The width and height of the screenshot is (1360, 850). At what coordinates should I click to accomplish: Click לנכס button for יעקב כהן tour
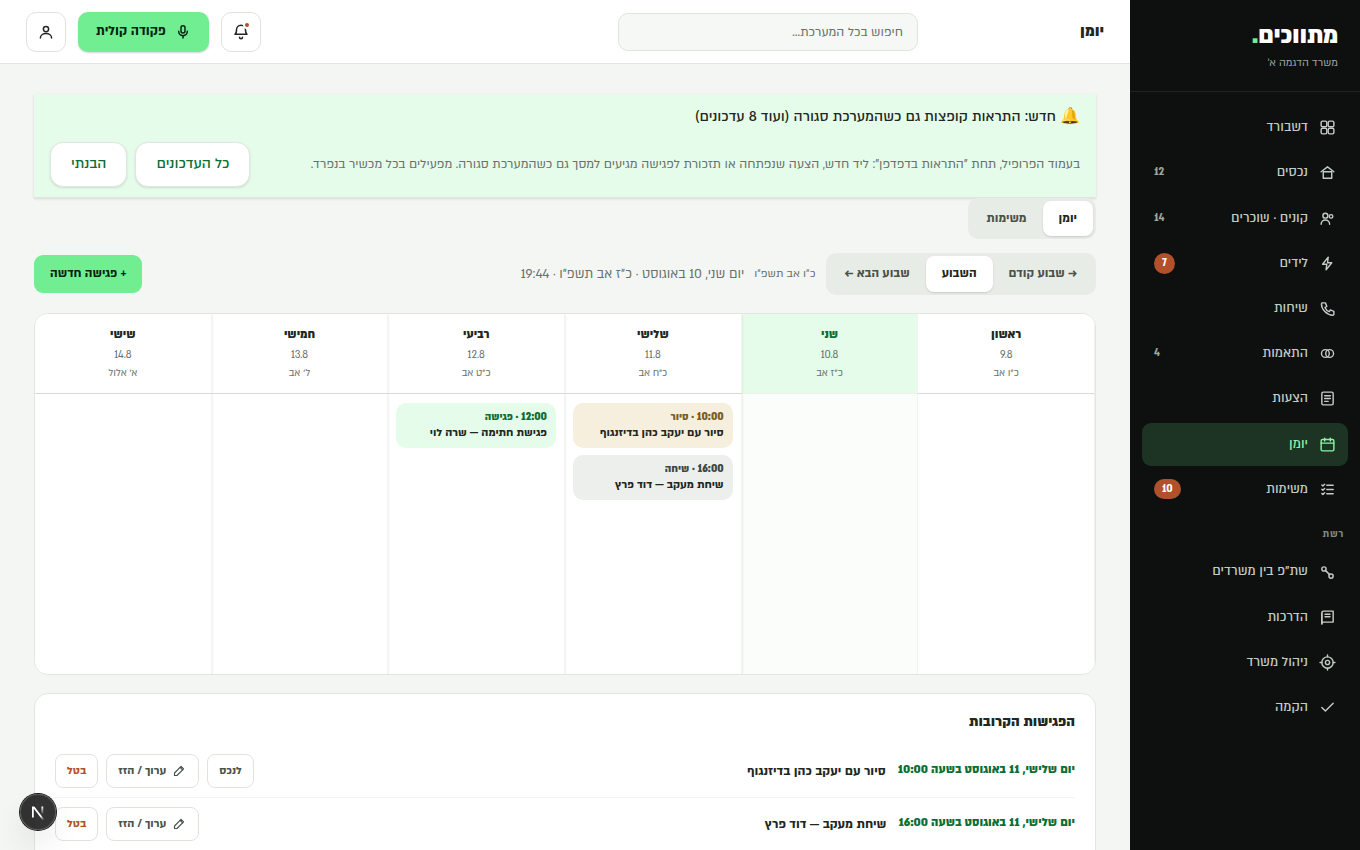point(231,771)
